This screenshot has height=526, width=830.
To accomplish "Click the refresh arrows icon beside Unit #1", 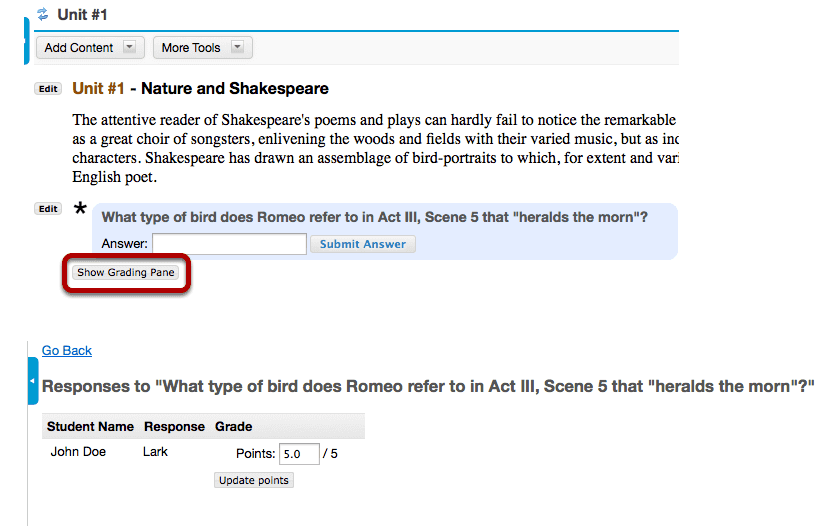I will (x=43, y=14).
